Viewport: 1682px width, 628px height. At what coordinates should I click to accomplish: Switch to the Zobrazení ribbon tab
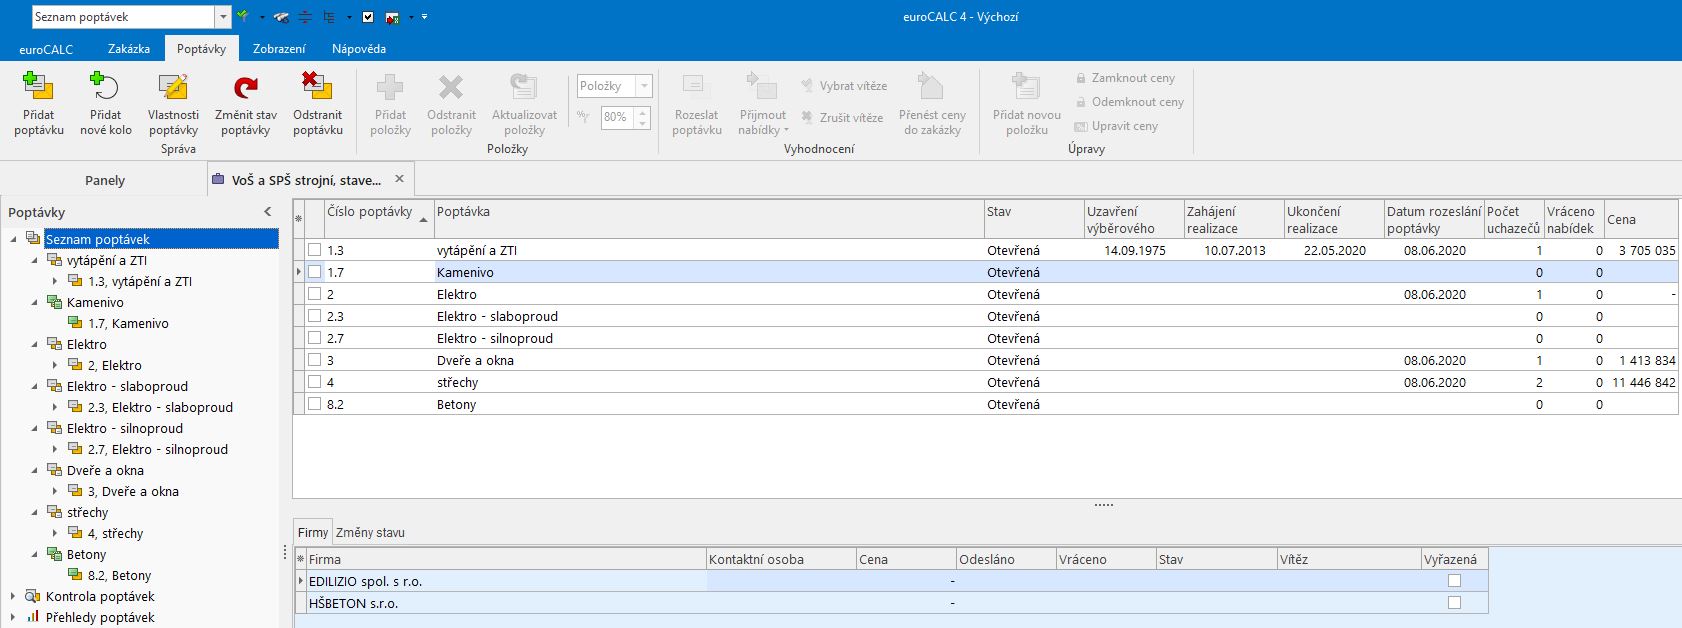tap(279, 49)
